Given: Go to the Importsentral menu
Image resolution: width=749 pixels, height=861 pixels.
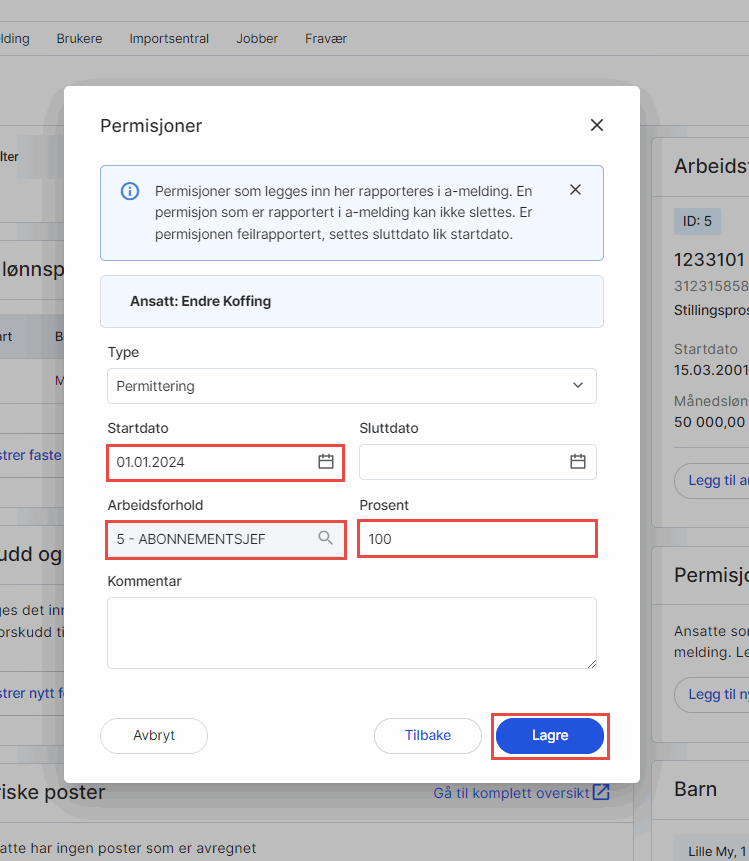Looking at the screenshot, I should coord(169,39).
